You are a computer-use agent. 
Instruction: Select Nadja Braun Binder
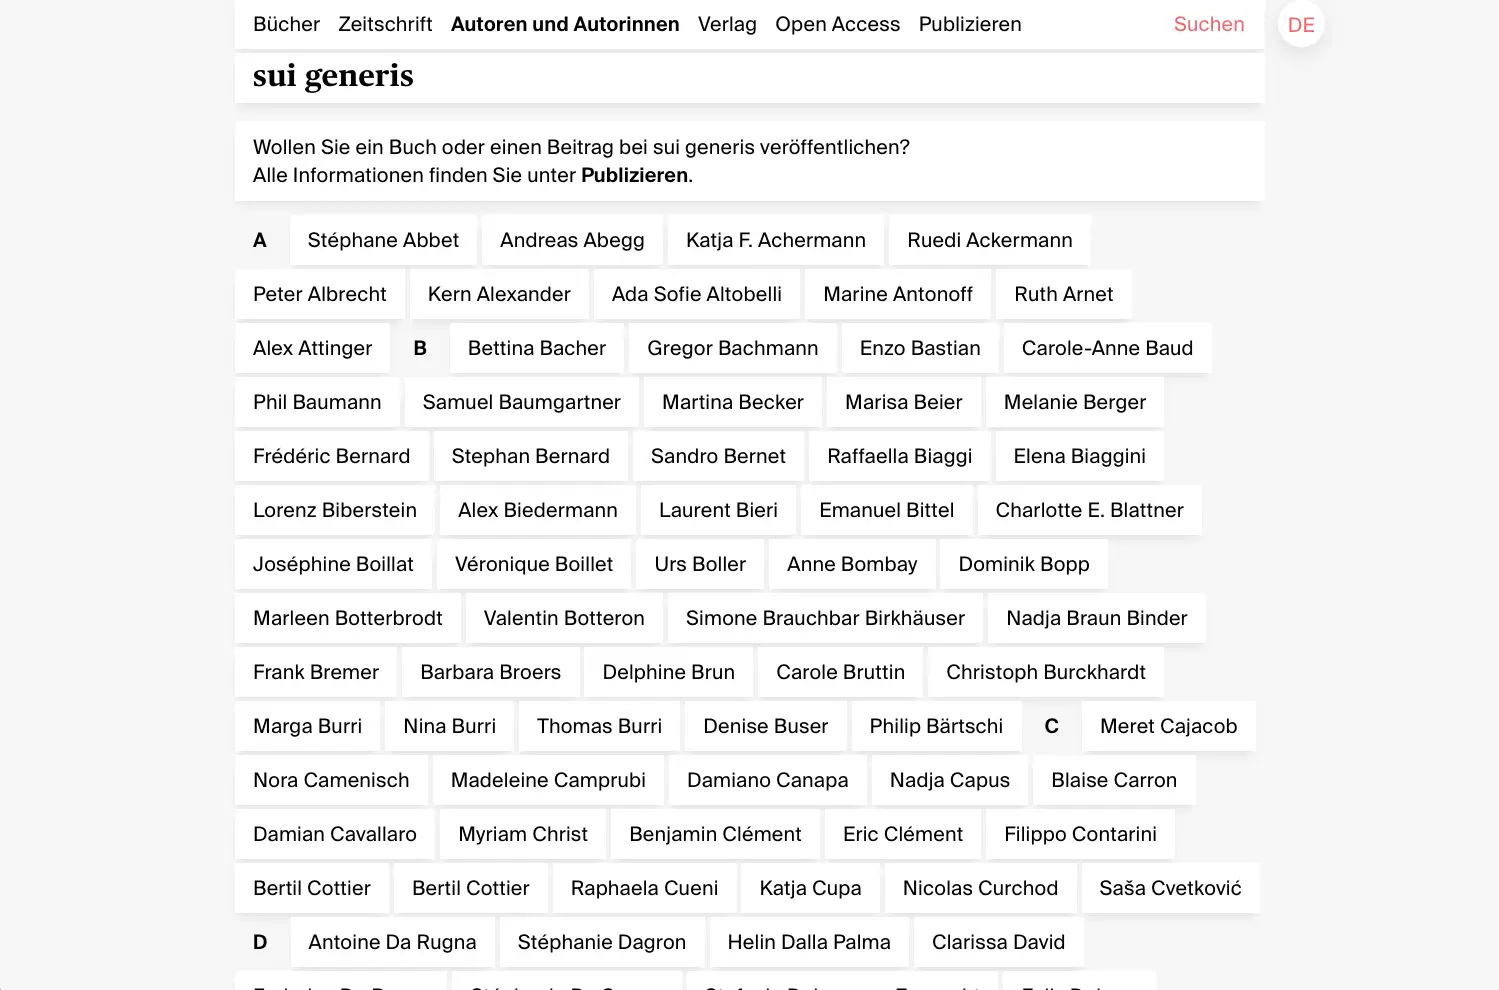1097,618
